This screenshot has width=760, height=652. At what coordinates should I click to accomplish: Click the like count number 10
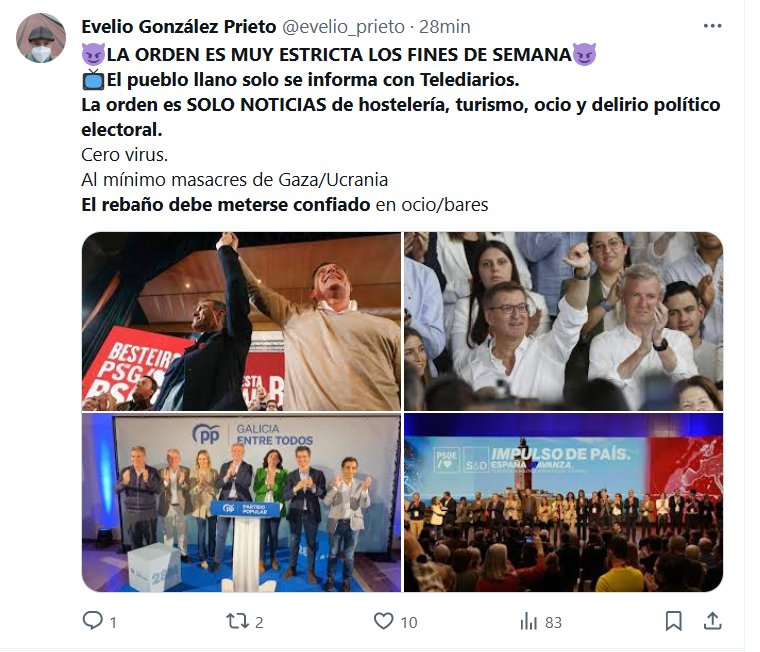[x=409, y=622]
